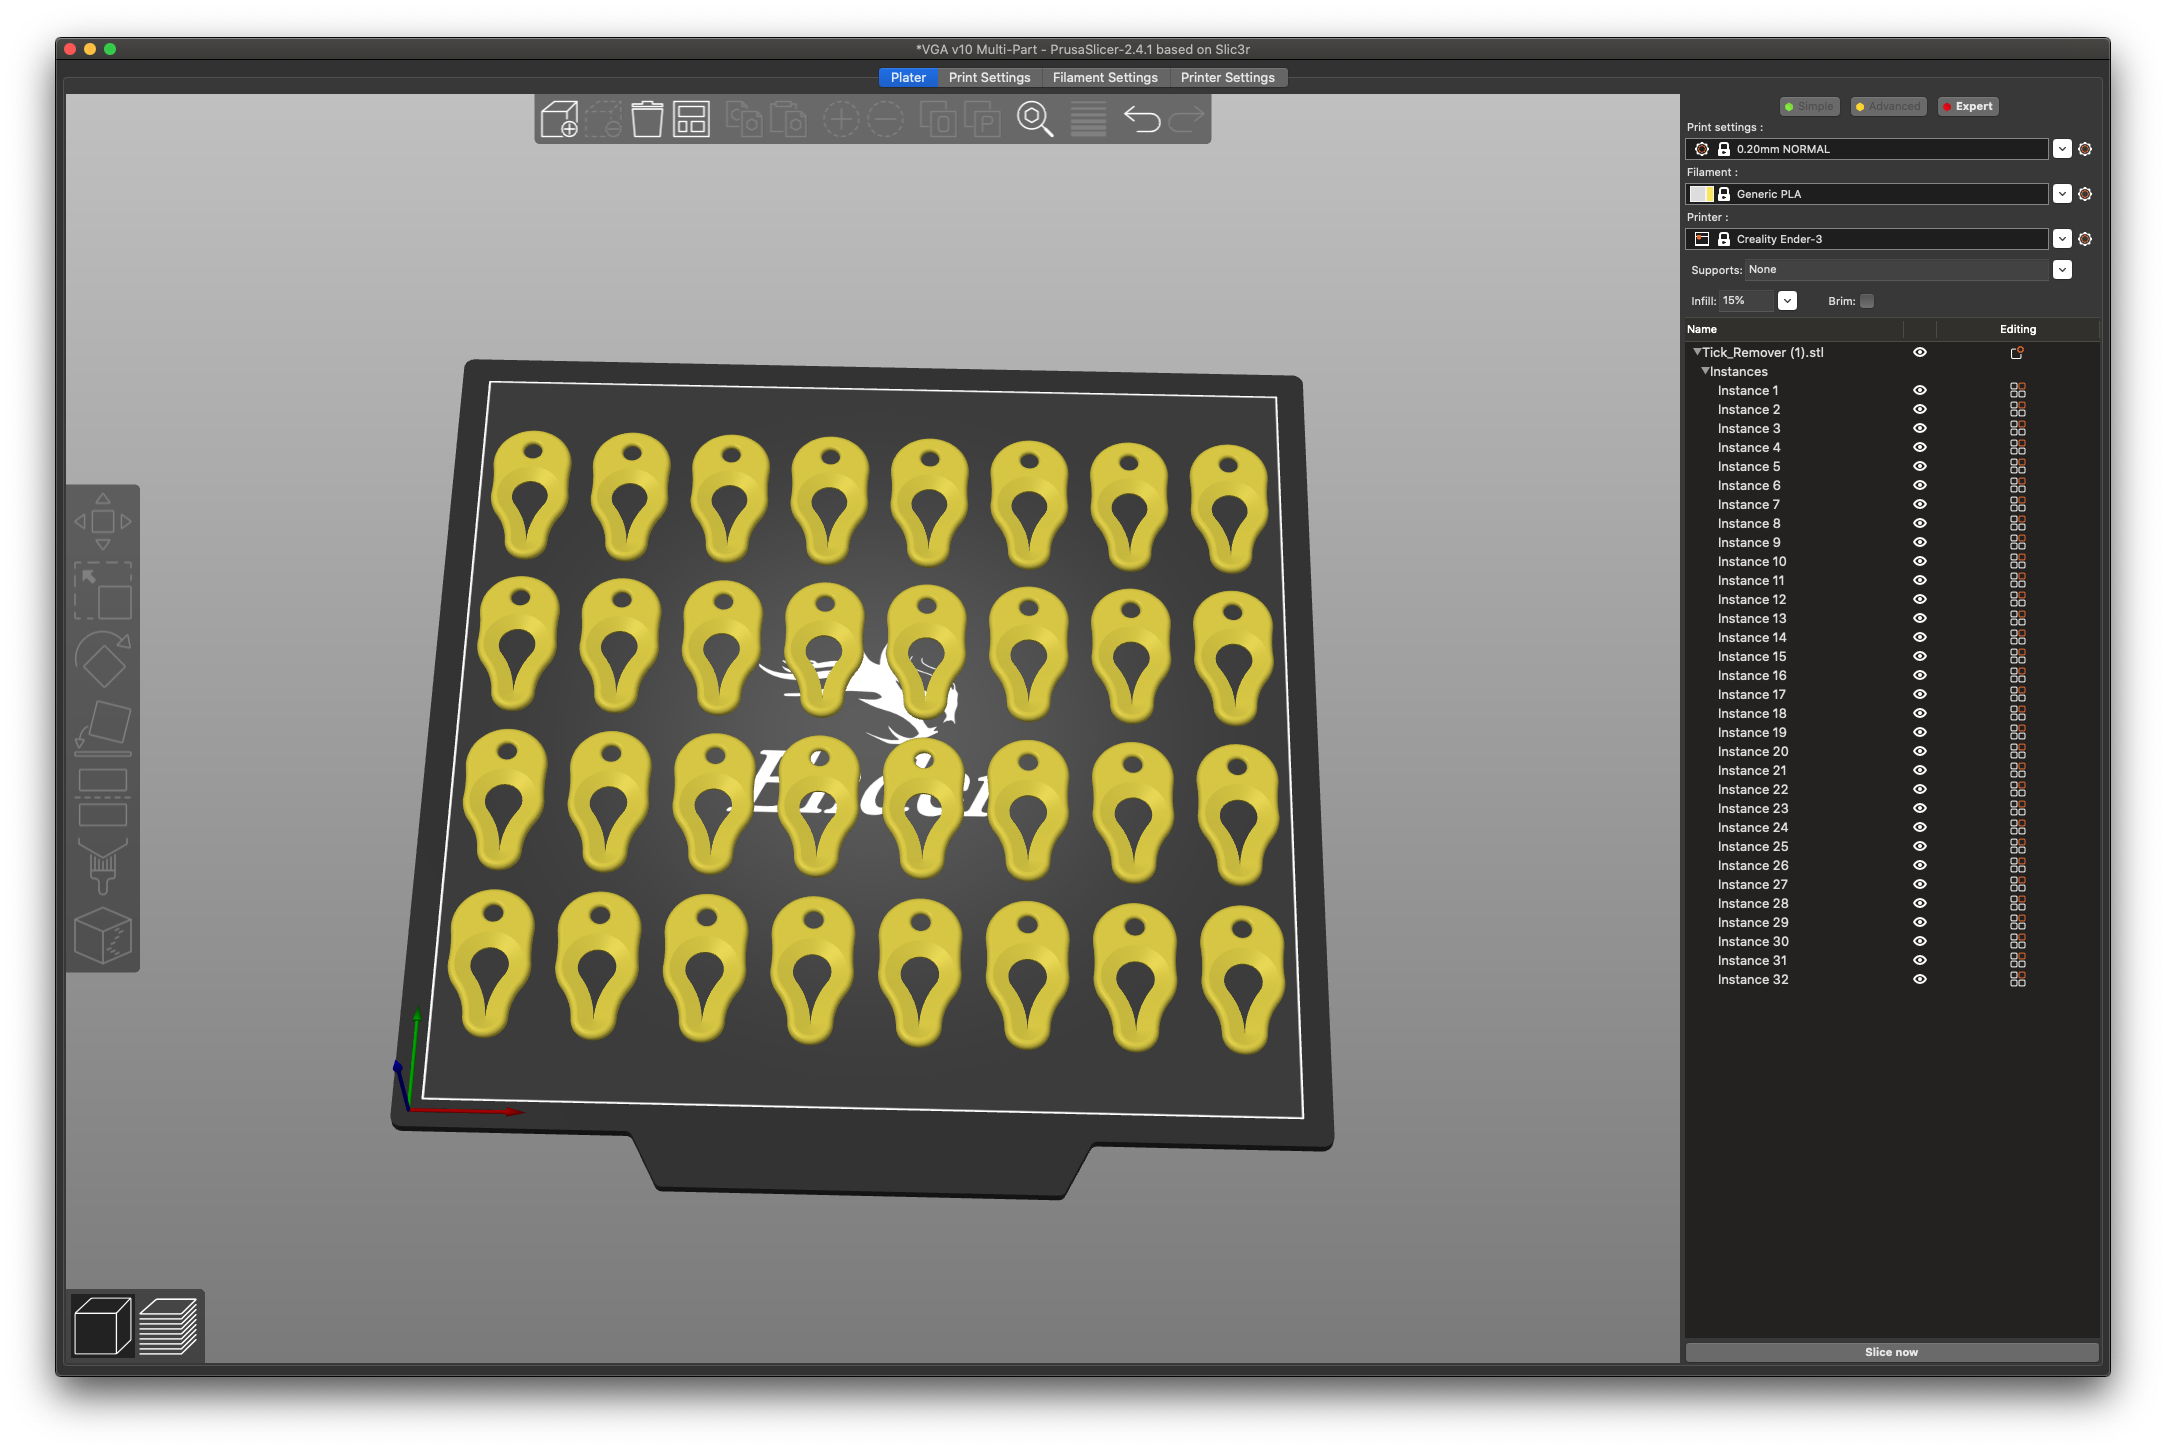Click the Slice now button
Screen dimensions: 2166x1450
tap(1891, 1352)
